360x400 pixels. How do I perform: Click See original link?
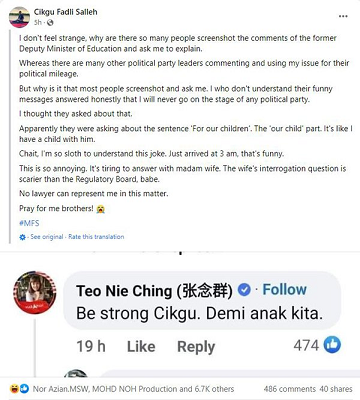tap(47, 237)
